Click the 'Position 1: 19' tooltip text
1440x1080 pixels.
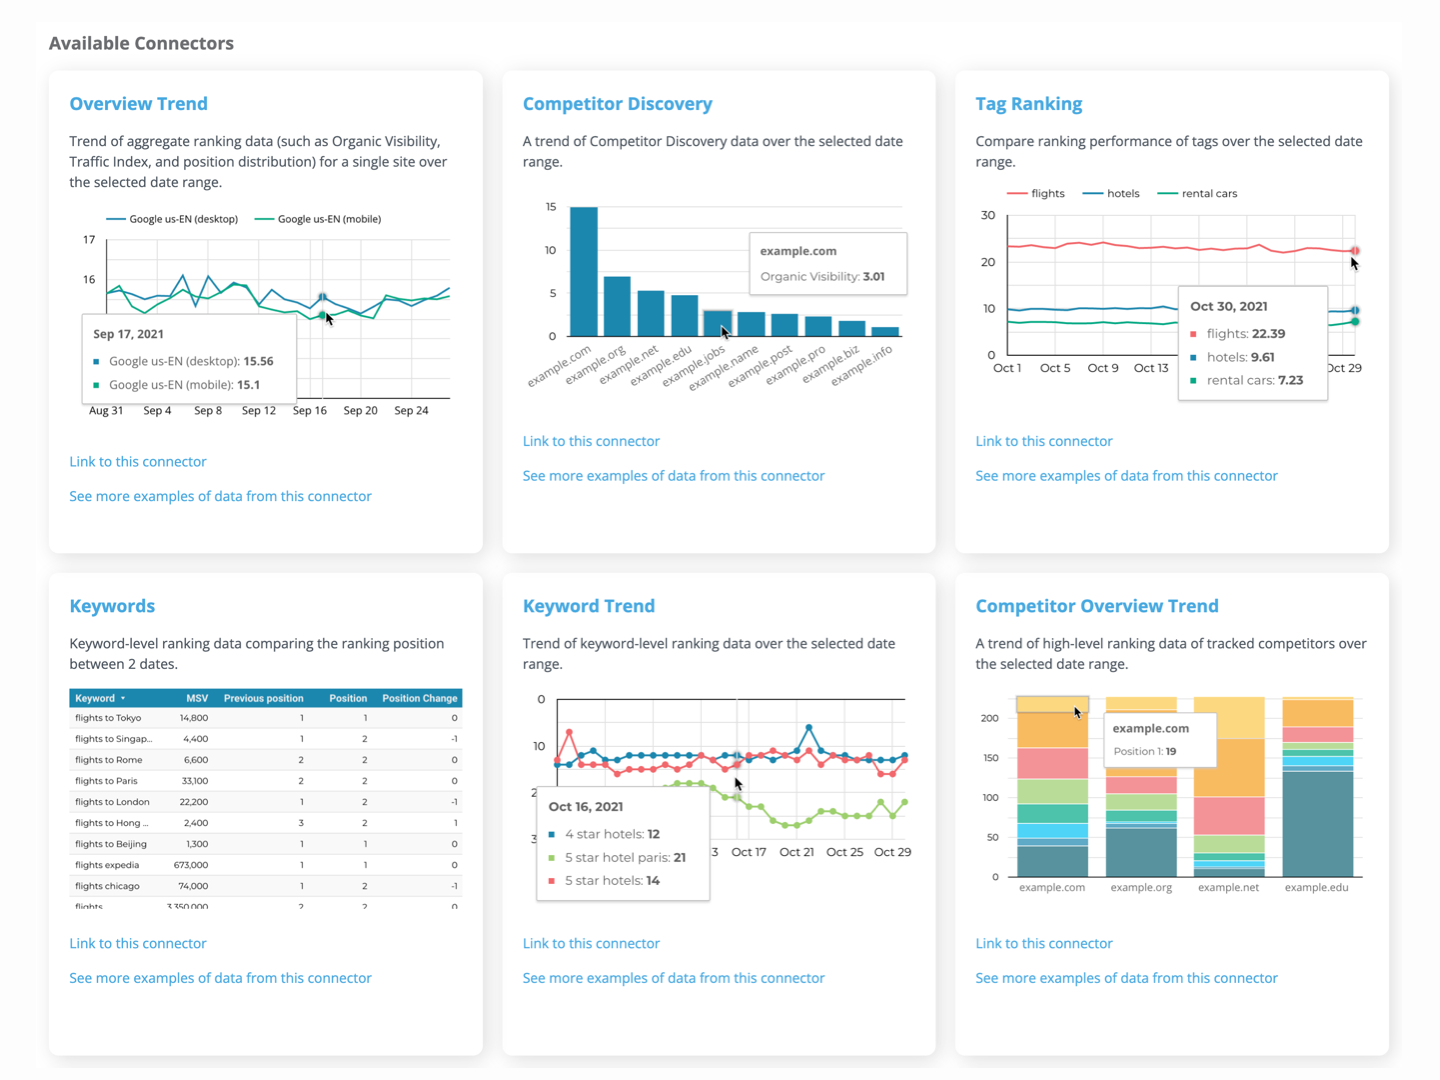[x=1145, y=751]
